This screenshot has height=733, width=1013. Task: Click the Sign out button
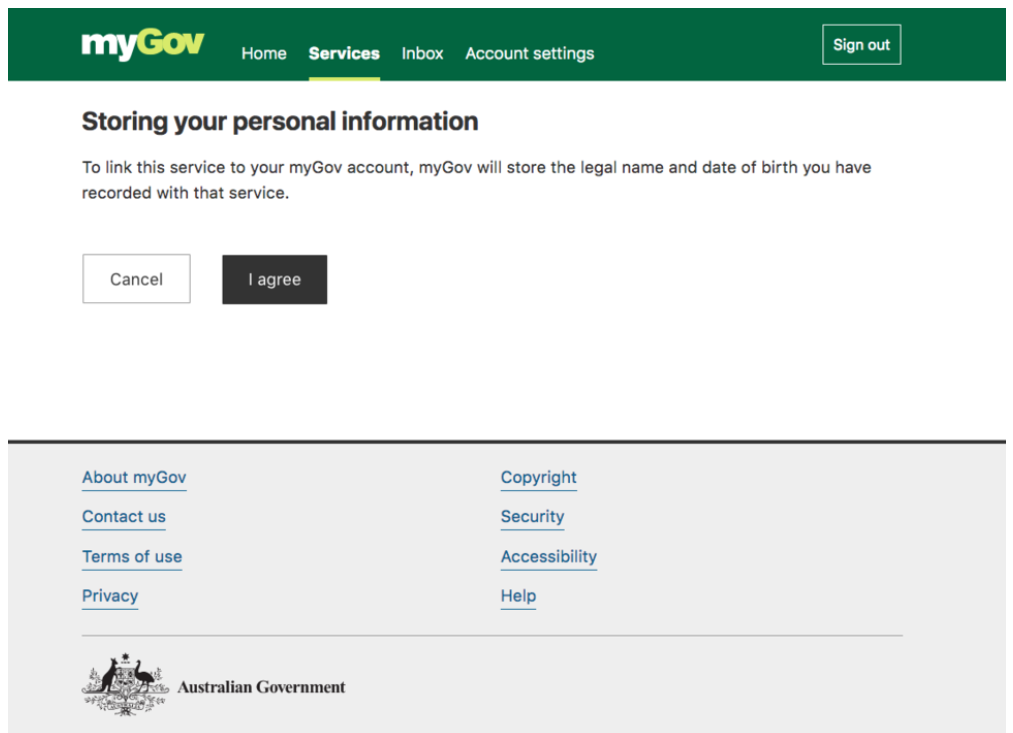(861, 45)
